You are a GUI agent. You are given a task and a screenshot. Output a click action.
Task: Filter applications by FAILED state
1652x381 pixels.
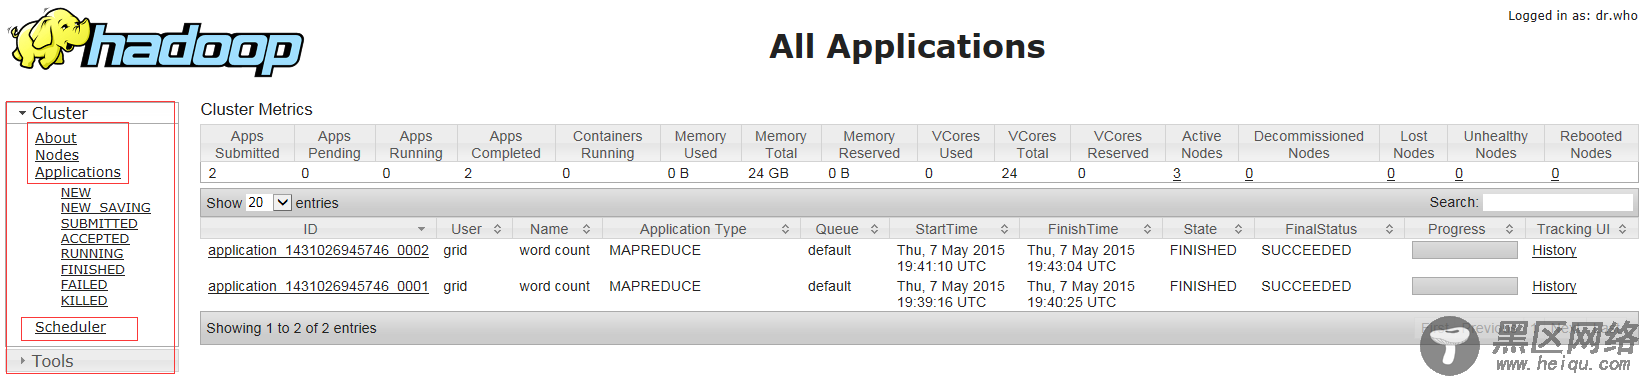(84, 285)
